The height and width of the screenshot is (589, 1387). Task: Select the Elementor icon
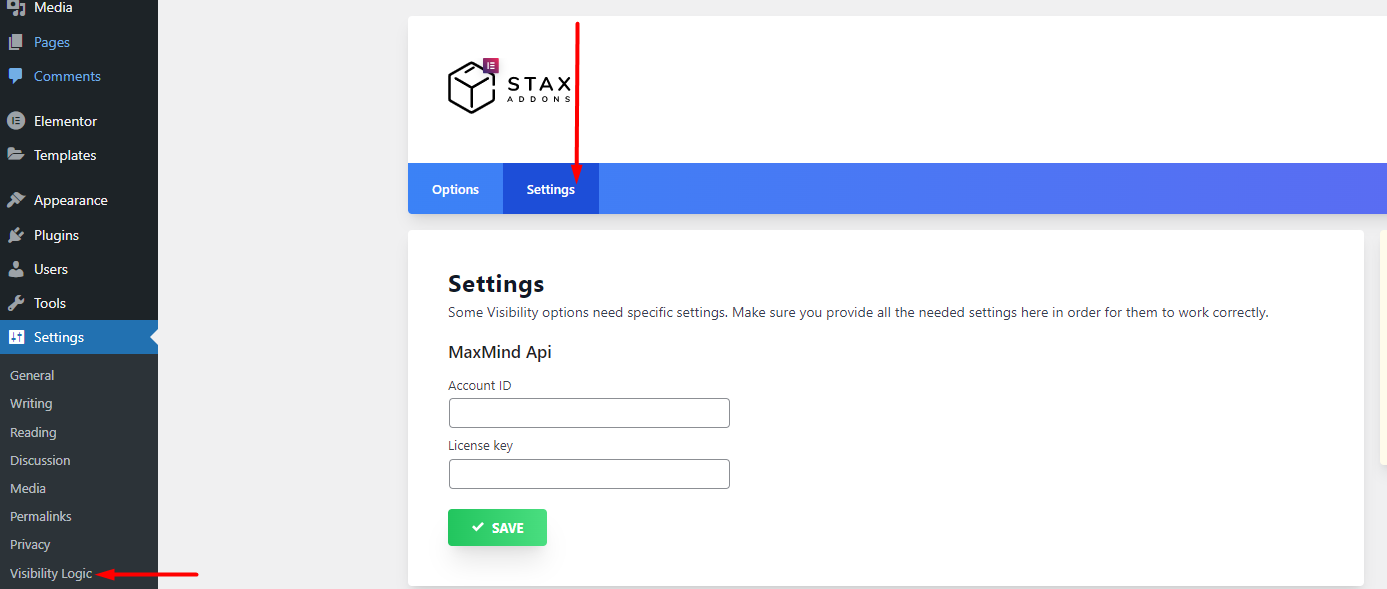(17, 120)
